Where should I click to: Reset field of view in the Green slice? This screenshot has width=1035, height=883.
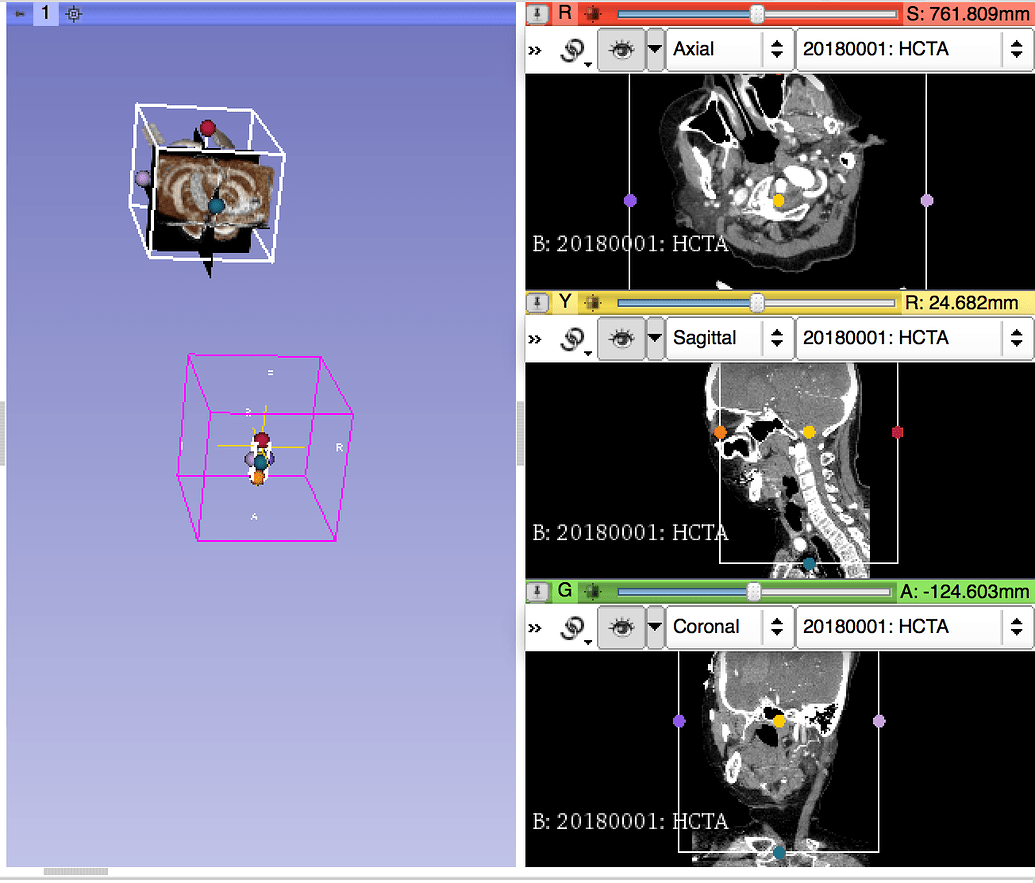tap(593, 592)
